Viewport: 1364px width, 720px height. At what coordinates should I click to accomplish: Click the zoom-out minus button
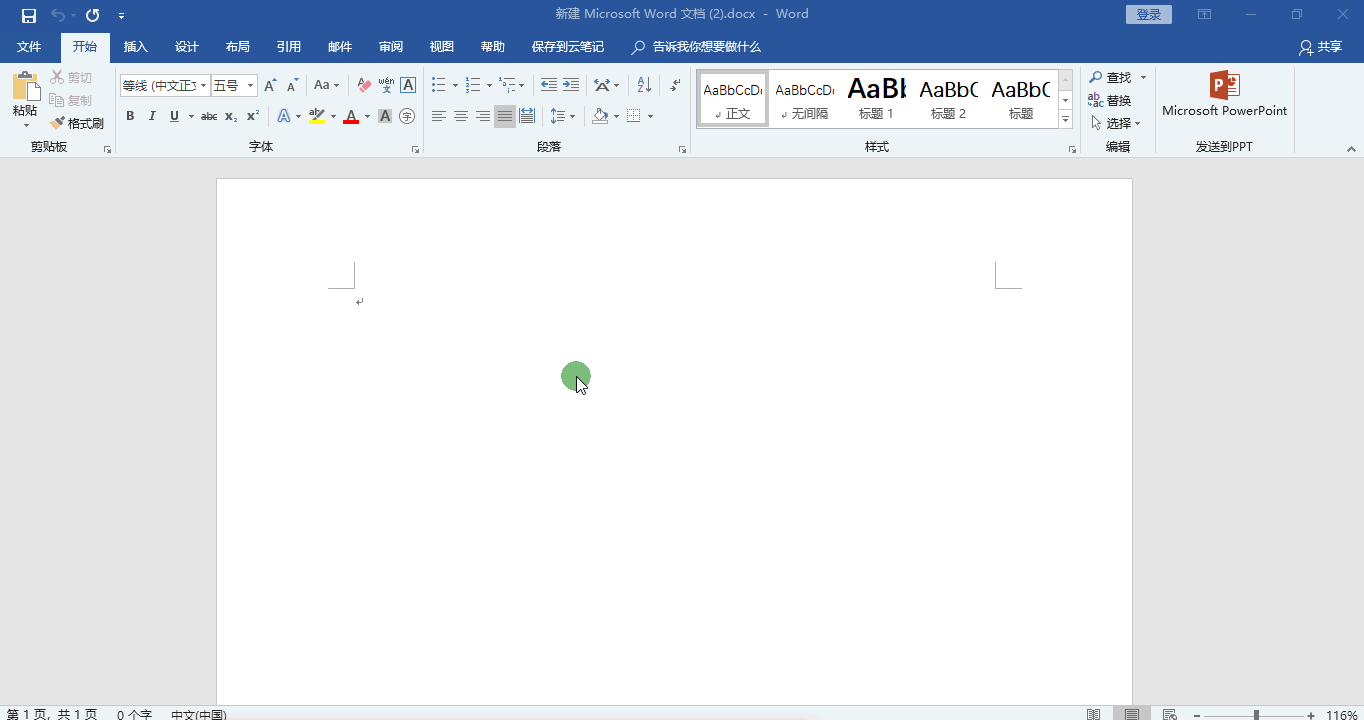[x=1195, y=715]
